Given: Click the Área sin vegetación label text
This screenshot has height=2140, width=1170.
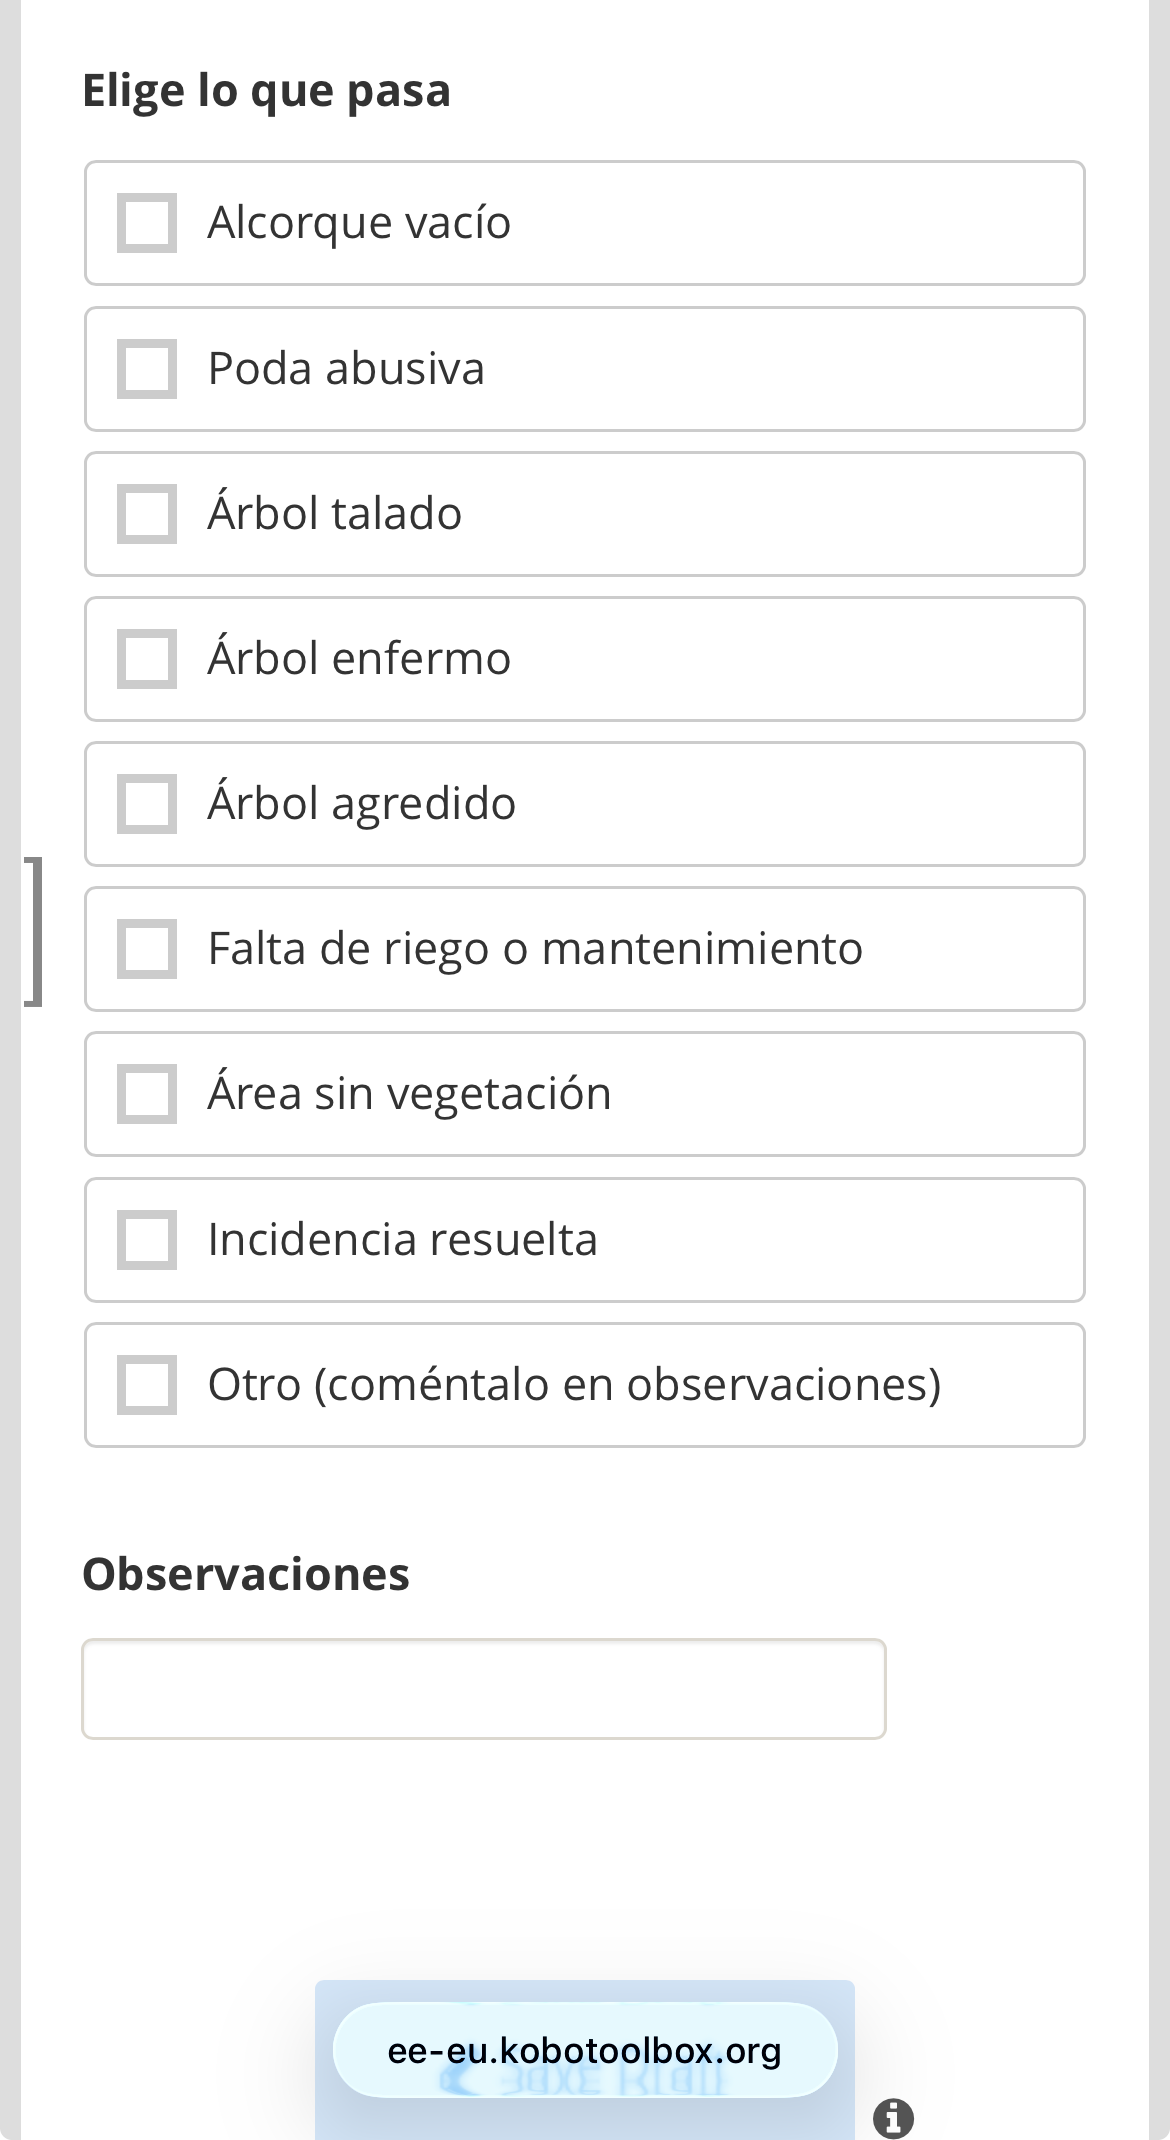Looking at the screenshot, I should [x=409, y=1093].
